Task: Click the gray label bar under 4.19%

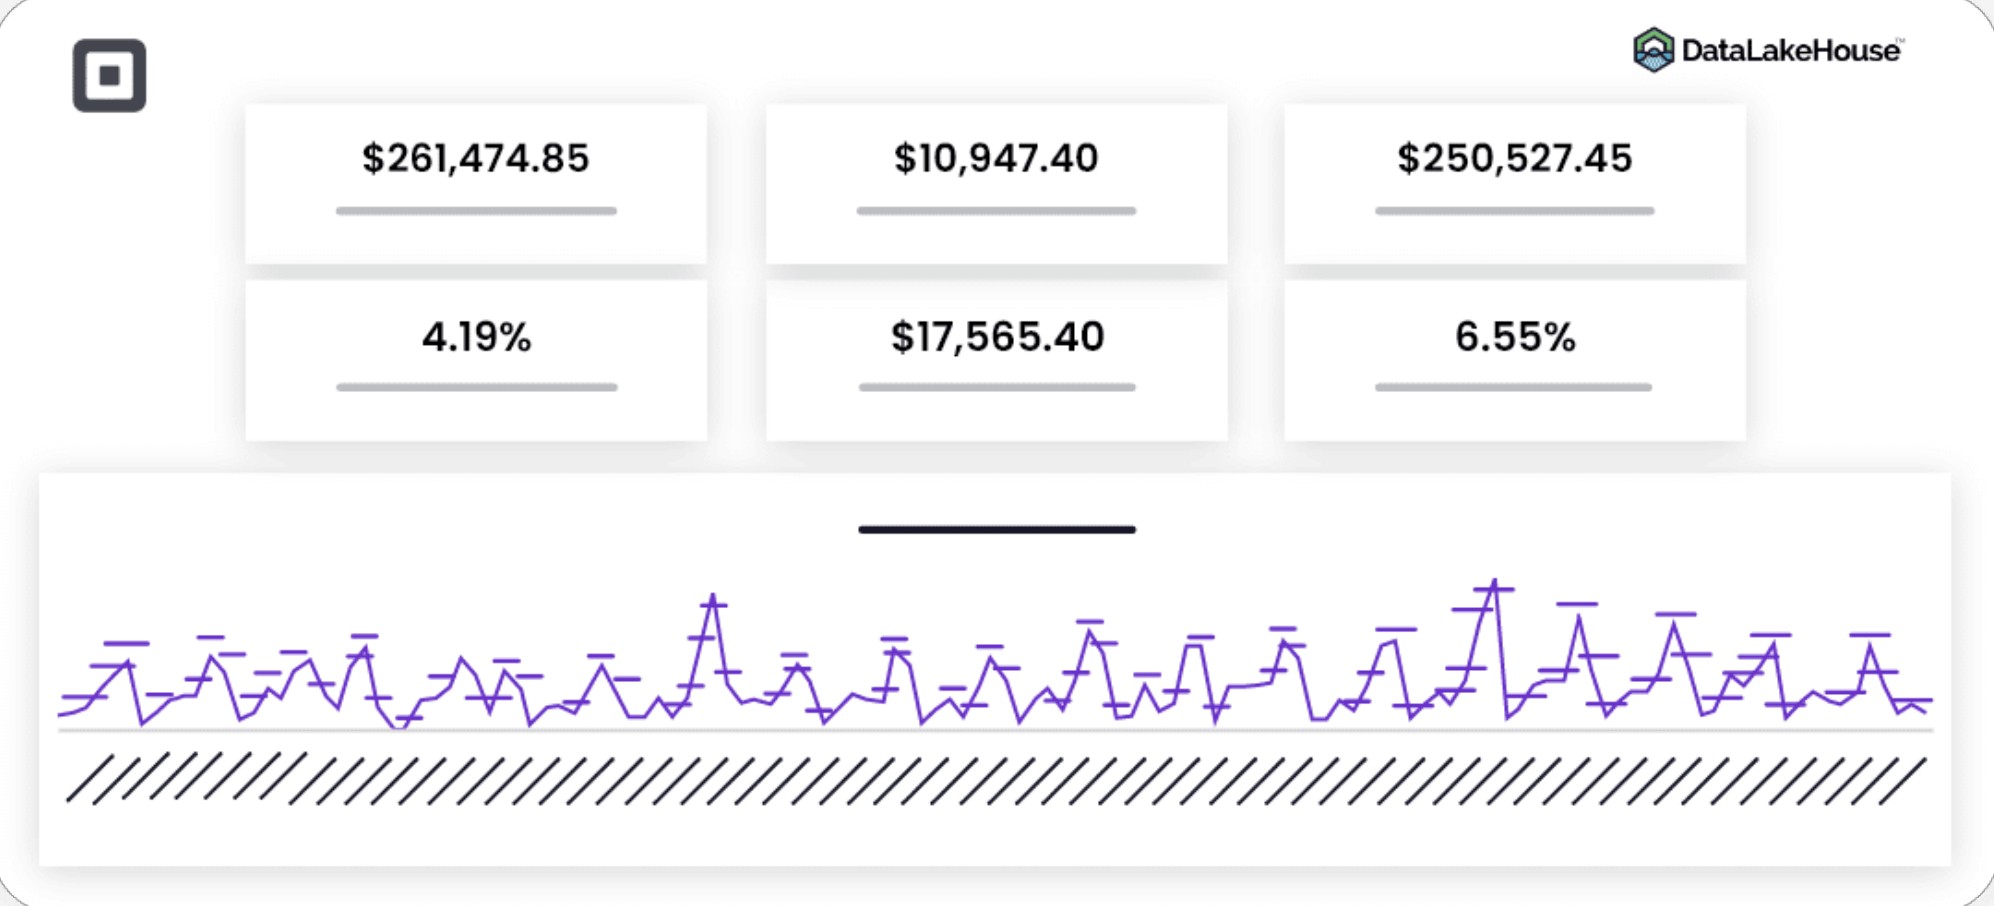Action: coord(476,387)
